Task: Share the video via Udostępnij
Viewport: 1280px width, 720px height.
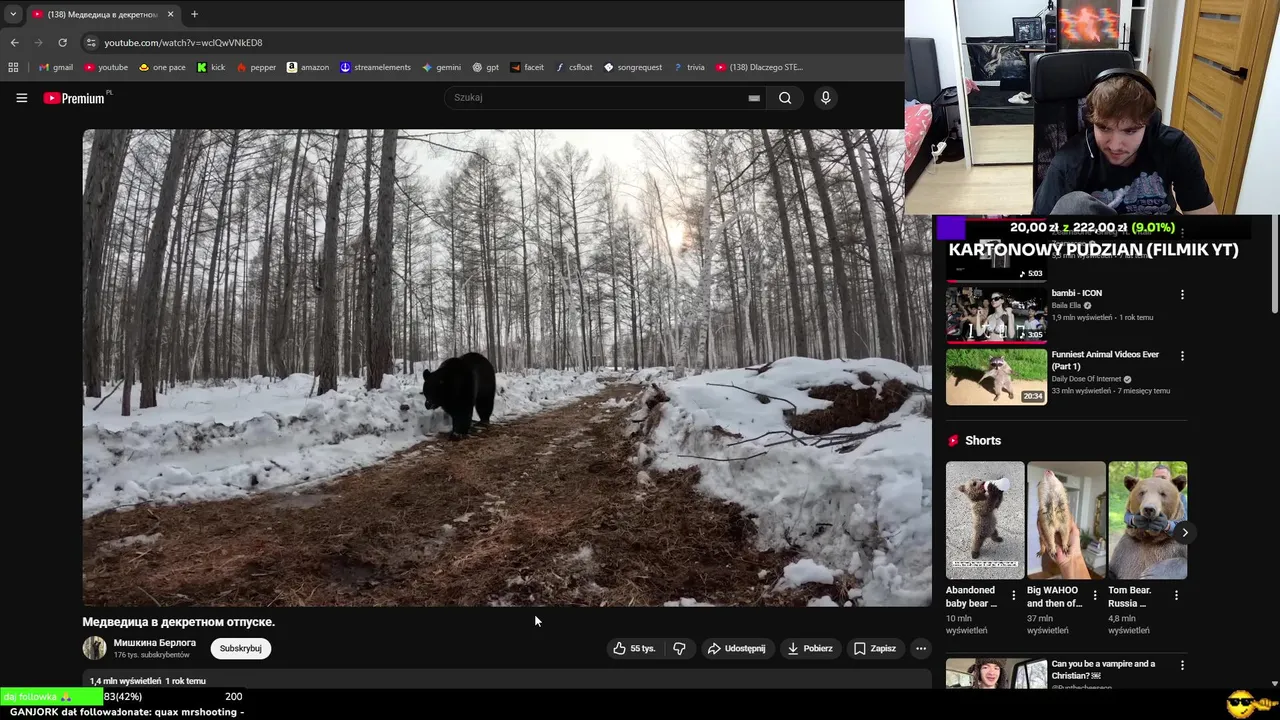Action: (736, 648)
